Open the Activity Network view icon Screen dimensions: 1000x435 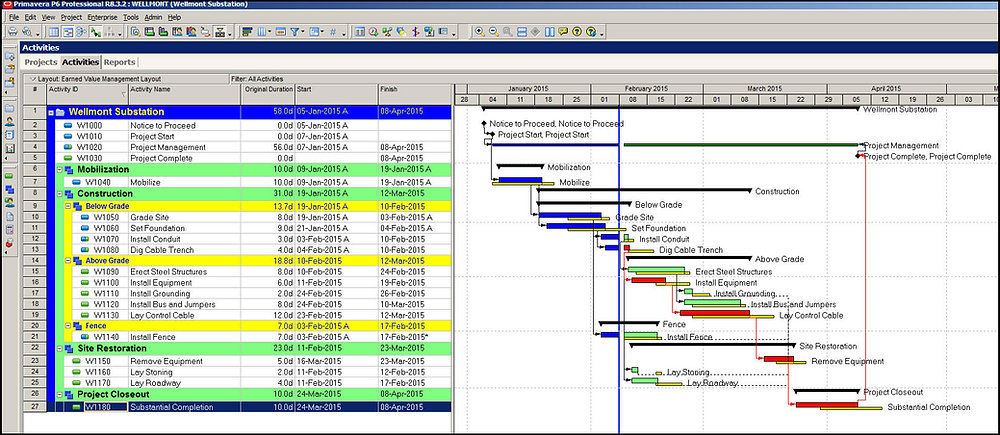click(81, 31)
